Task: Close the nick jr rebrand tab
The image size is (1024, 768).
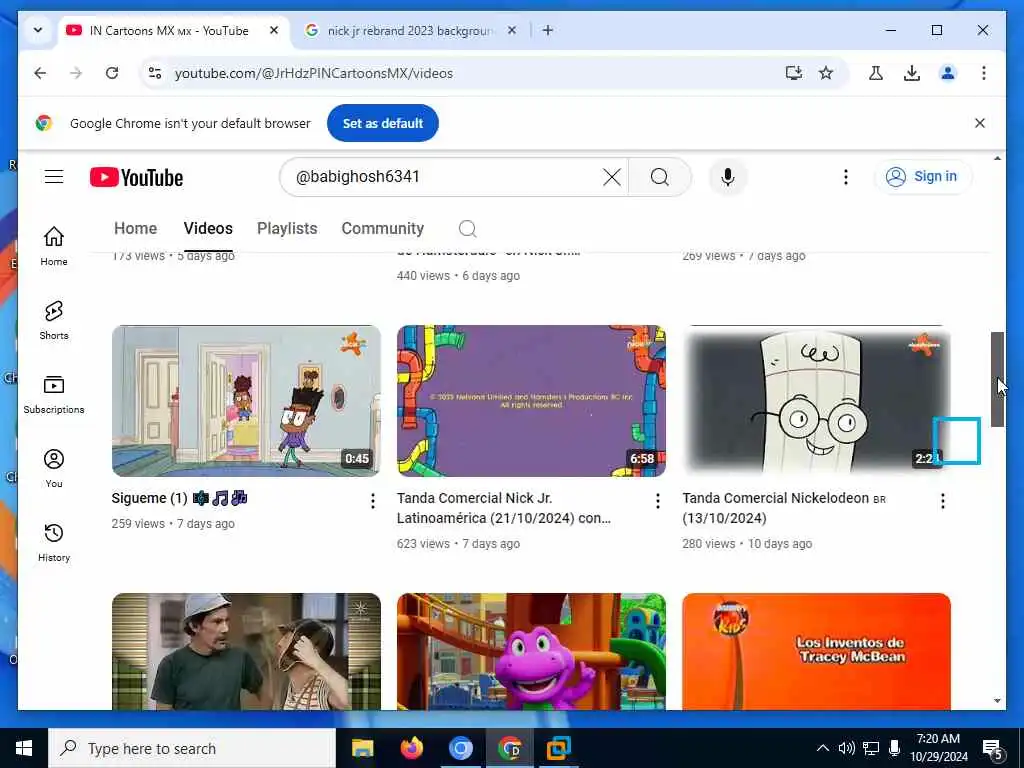Action: click(512, 30)
